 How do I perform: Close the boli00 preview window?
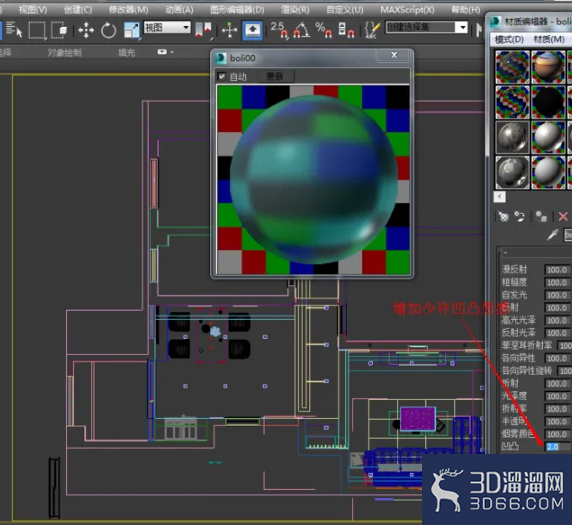[x=394, y=55]
